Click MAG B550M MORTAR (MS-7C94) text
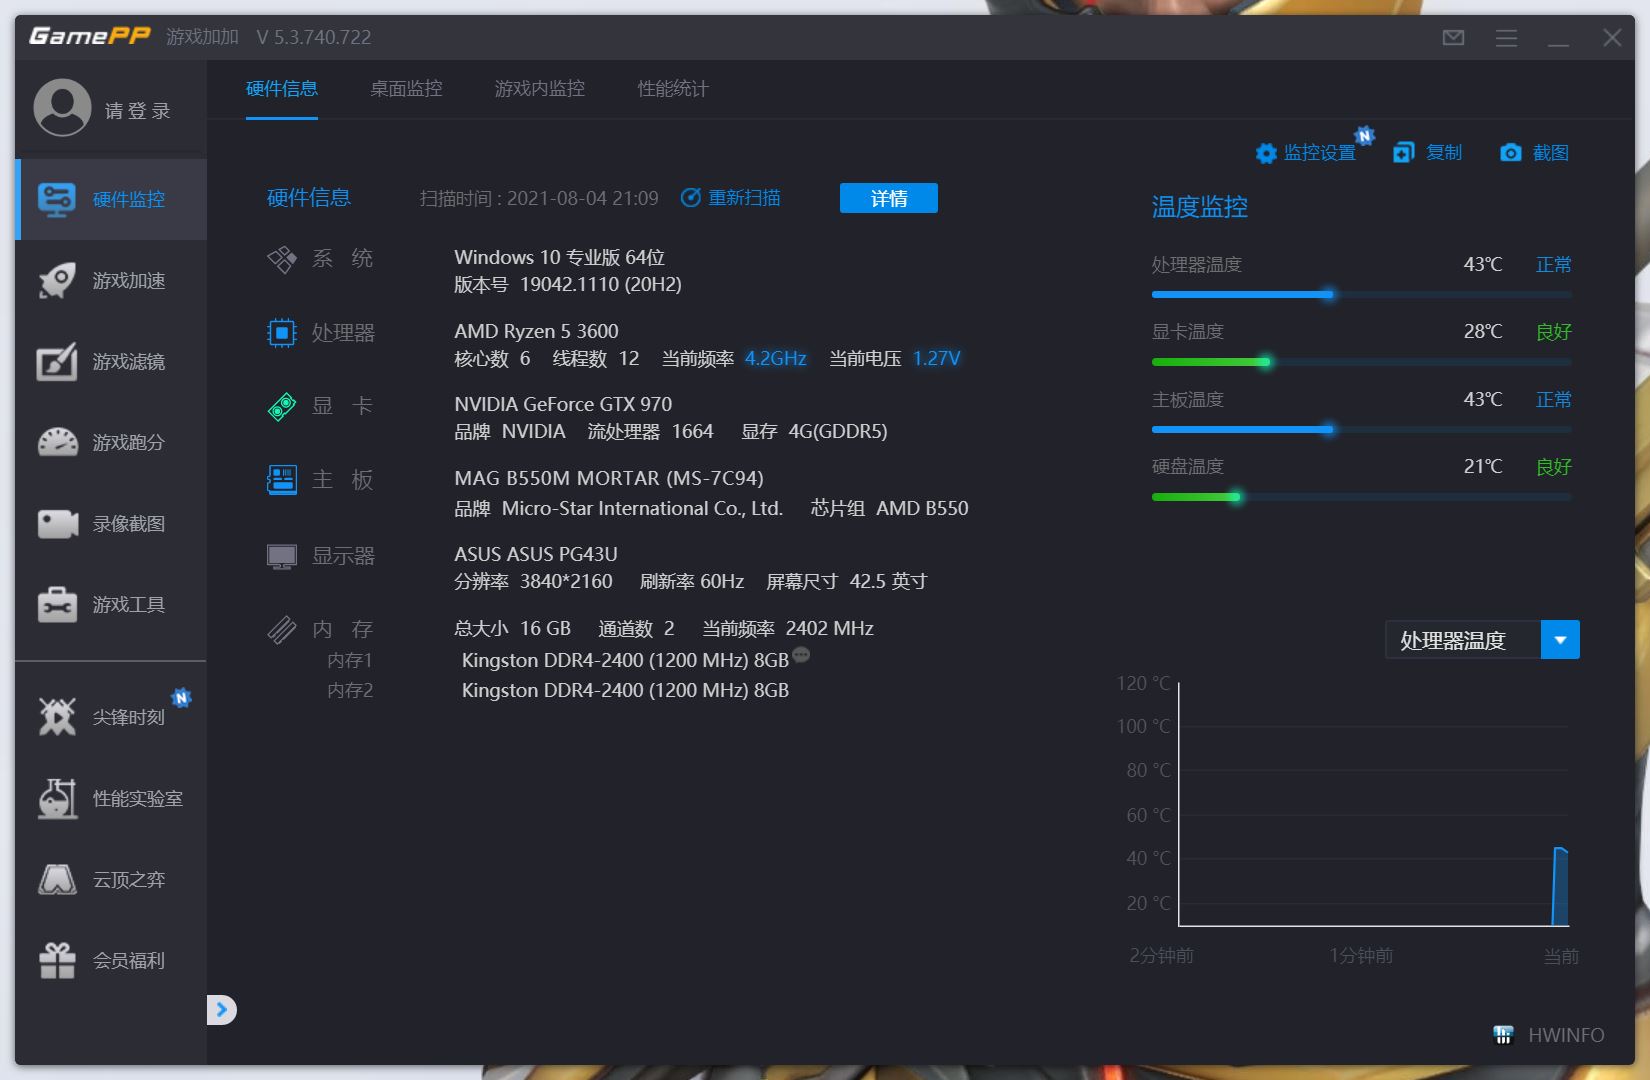Image resolution: width=1650 pixels, height=1080 pixels. (609, 478)
